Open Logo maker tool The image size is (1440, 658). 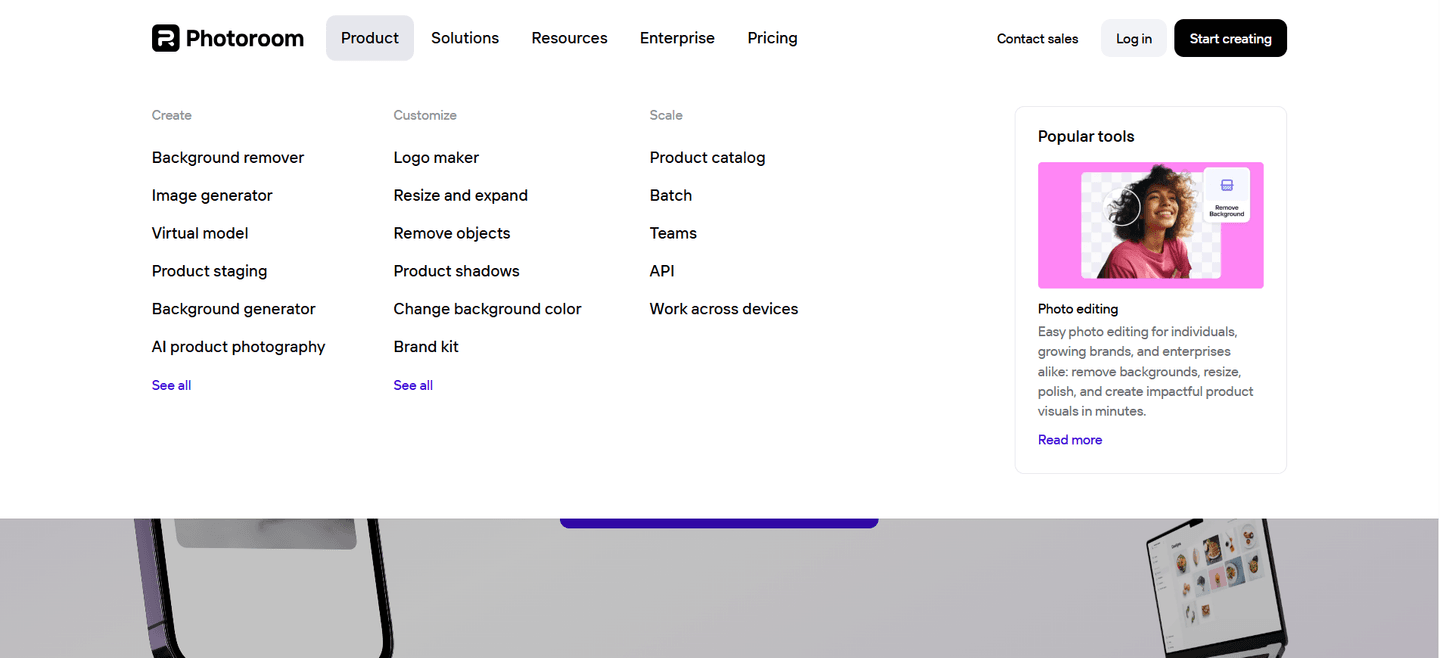pos(436,158)
